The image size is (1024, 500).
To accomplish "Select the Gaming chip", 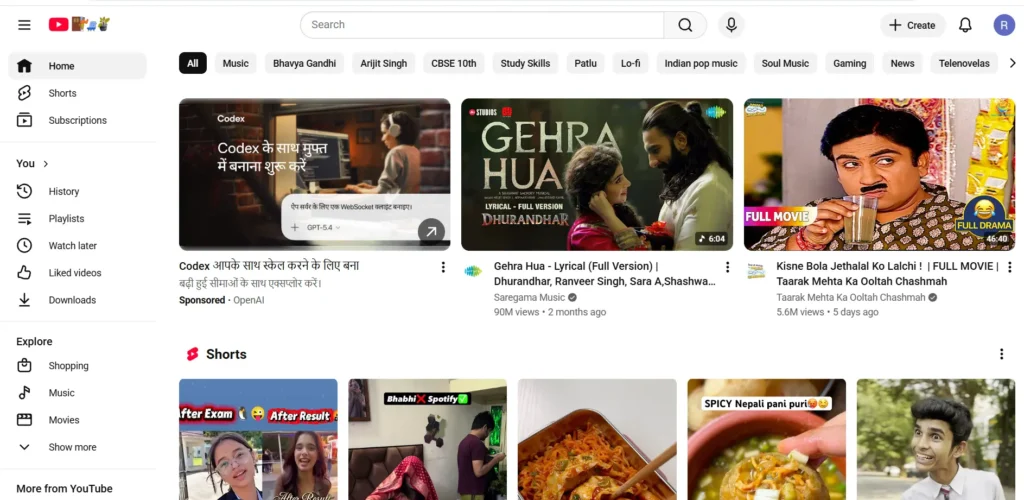I will [x=850, y=63].
